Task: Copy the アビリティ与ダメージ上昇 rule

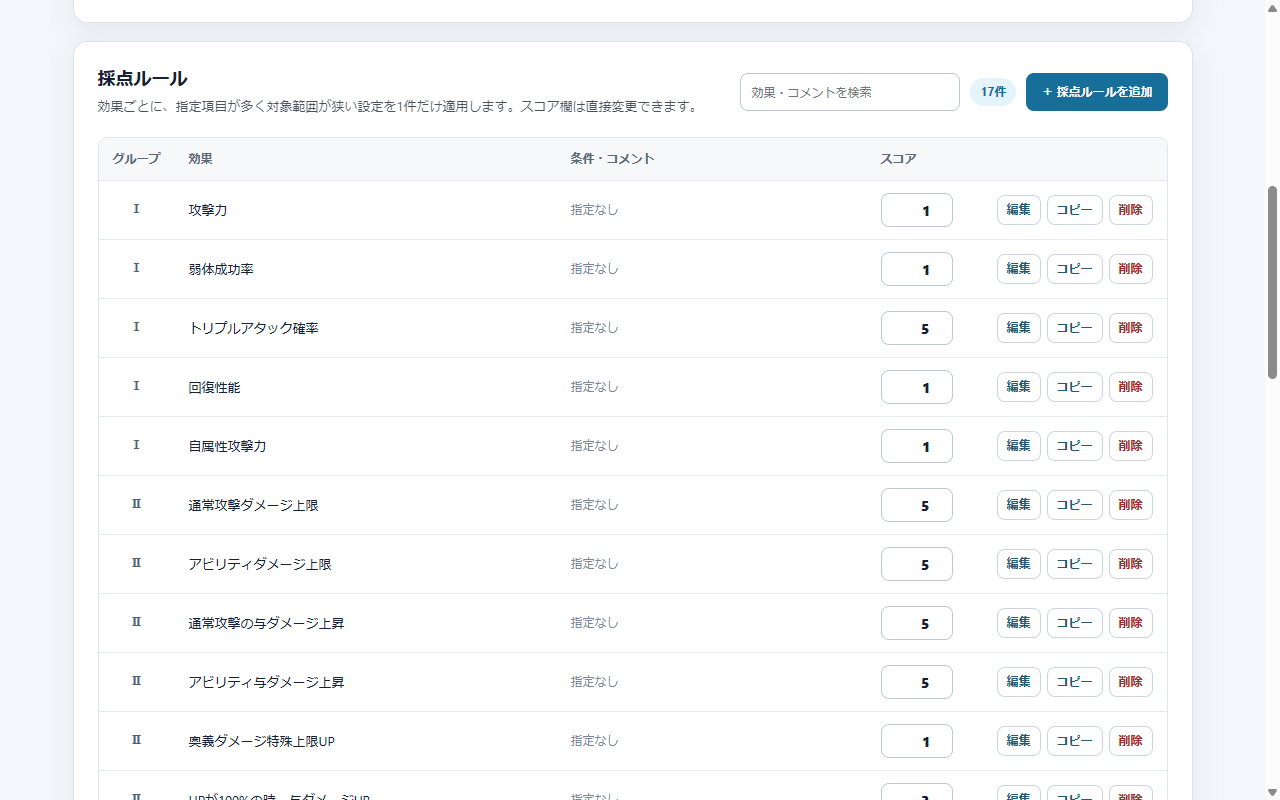Action: (1074, 682)
